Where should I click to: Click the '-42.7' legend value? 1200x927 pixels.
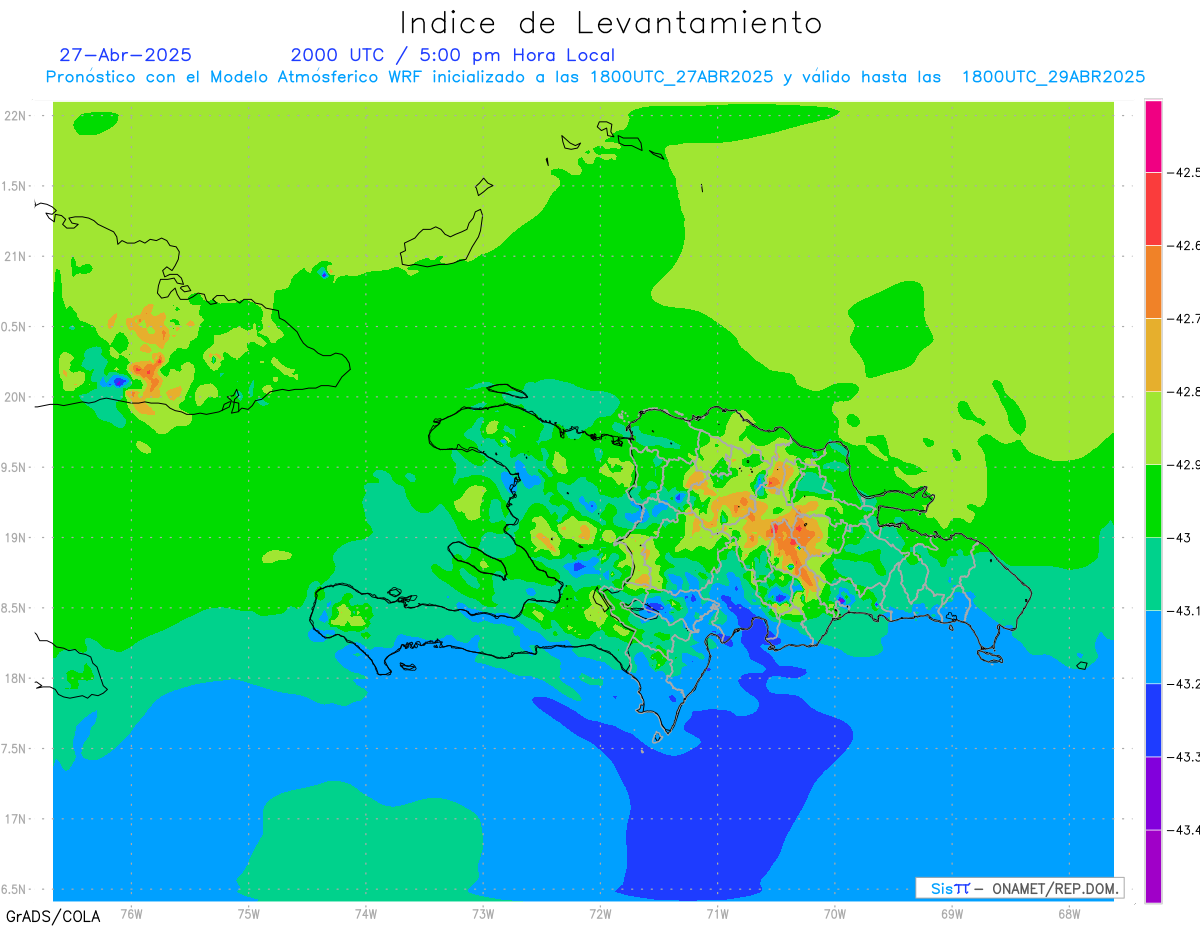pos(1185,319)
